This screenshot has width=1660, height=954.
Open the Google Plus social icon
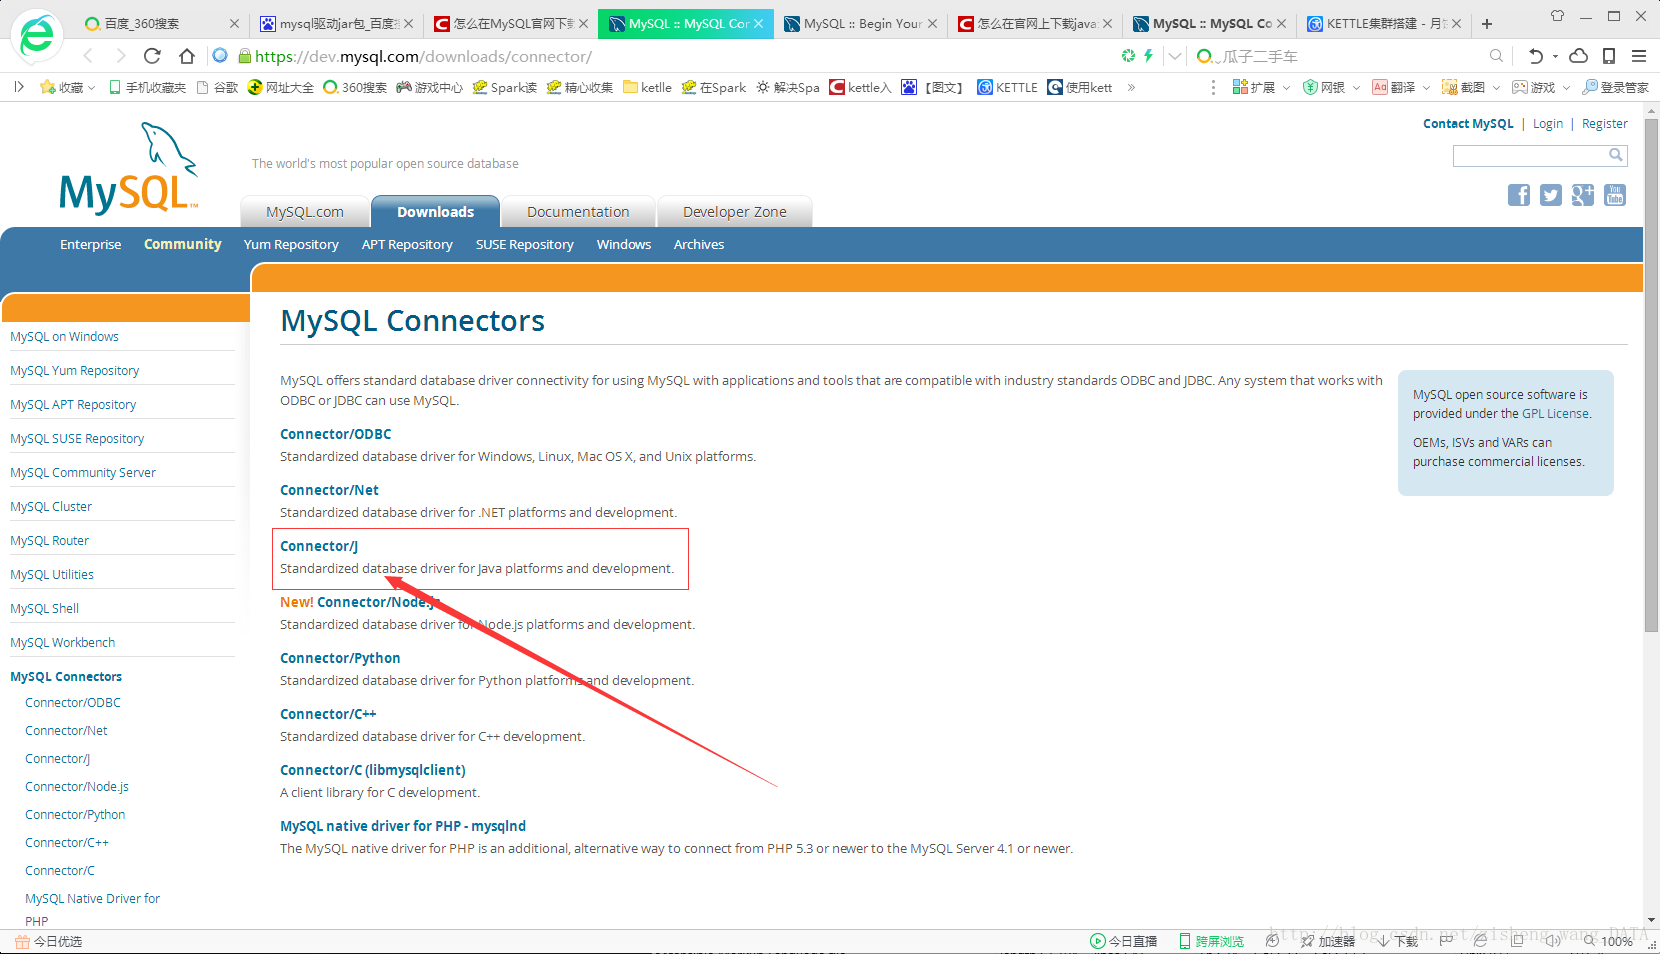point(1583,195)
